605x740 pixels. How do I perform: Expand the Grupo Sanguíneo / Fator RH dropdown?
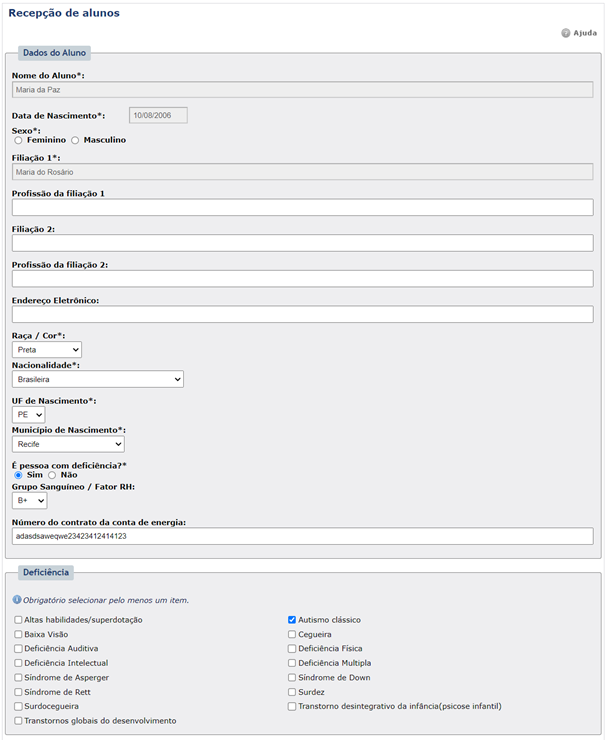coord(30,500)
